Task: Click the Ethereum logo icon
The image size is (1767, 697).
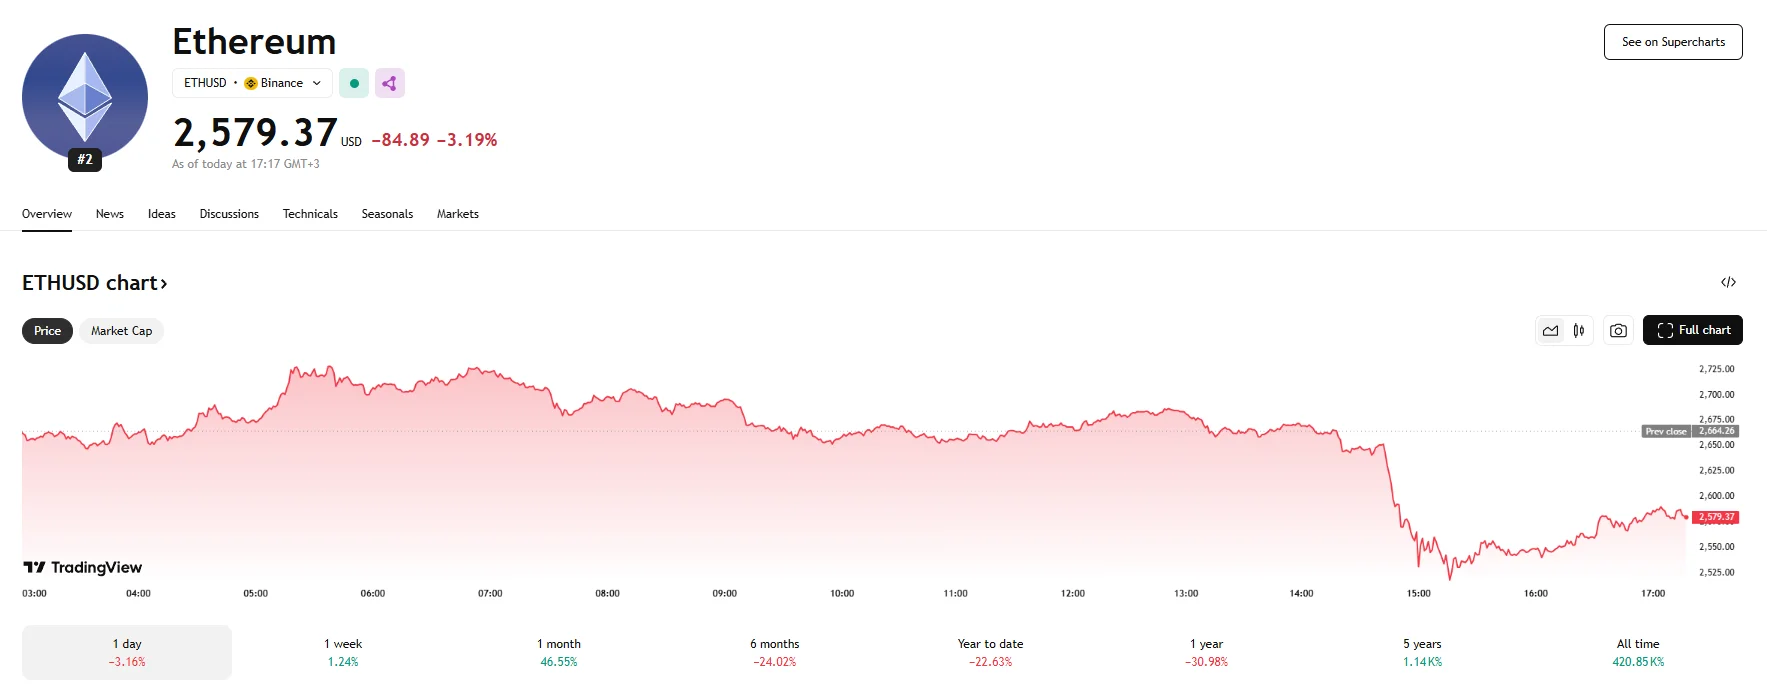Action: tap(85, 97)
